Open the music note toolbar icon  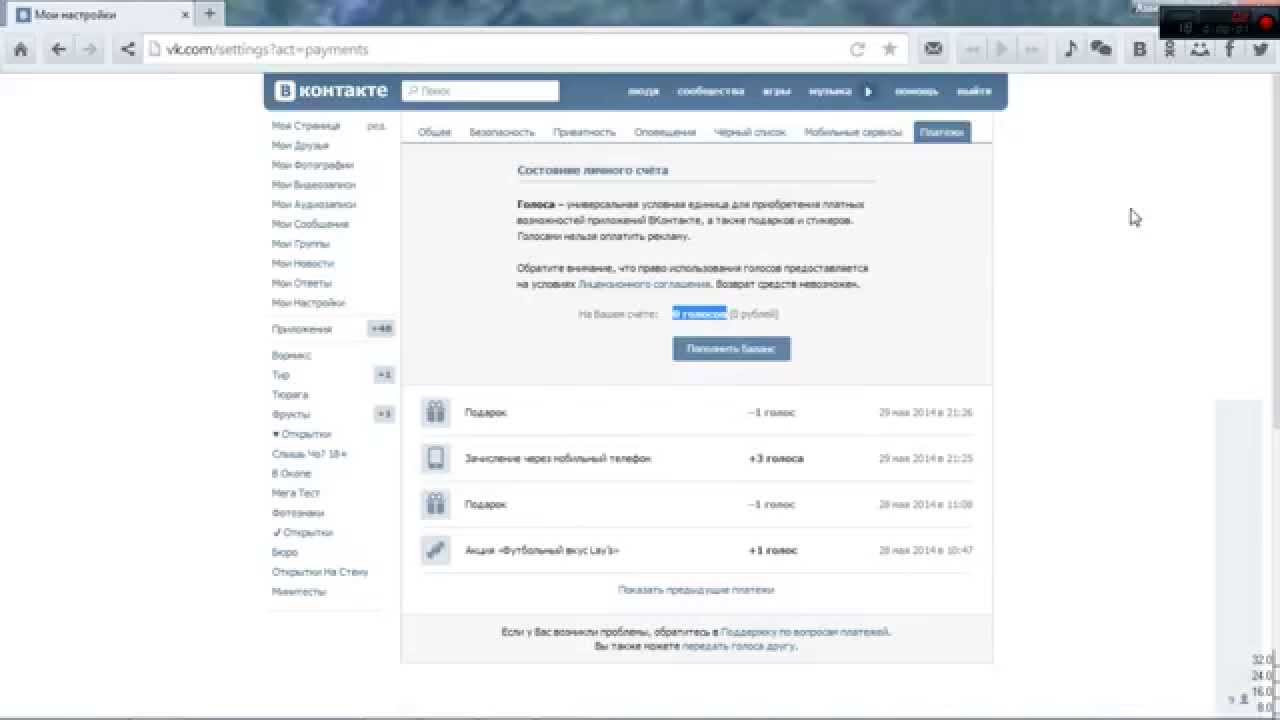pos(1070,49)
